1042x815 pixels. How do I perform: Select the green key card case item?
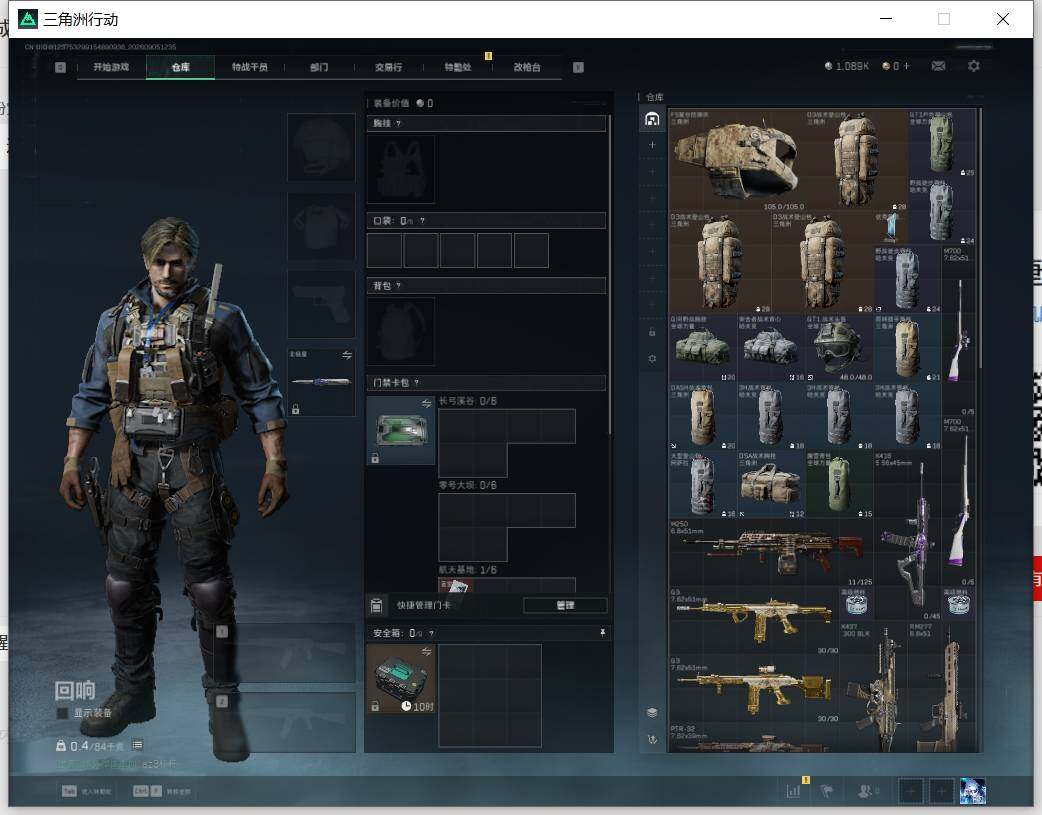click(401, 430)
